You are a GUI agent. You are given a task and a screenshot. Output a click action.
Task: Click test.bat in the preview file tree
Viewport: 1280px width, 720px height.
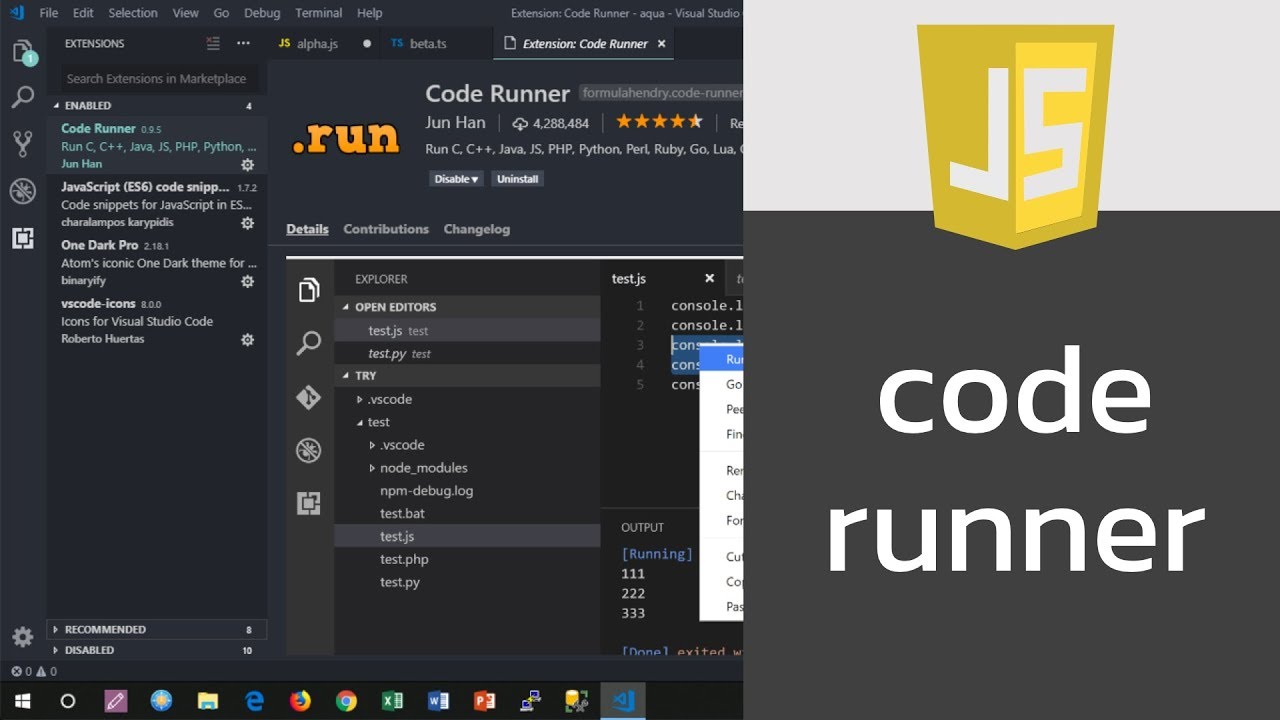[402, 513]
